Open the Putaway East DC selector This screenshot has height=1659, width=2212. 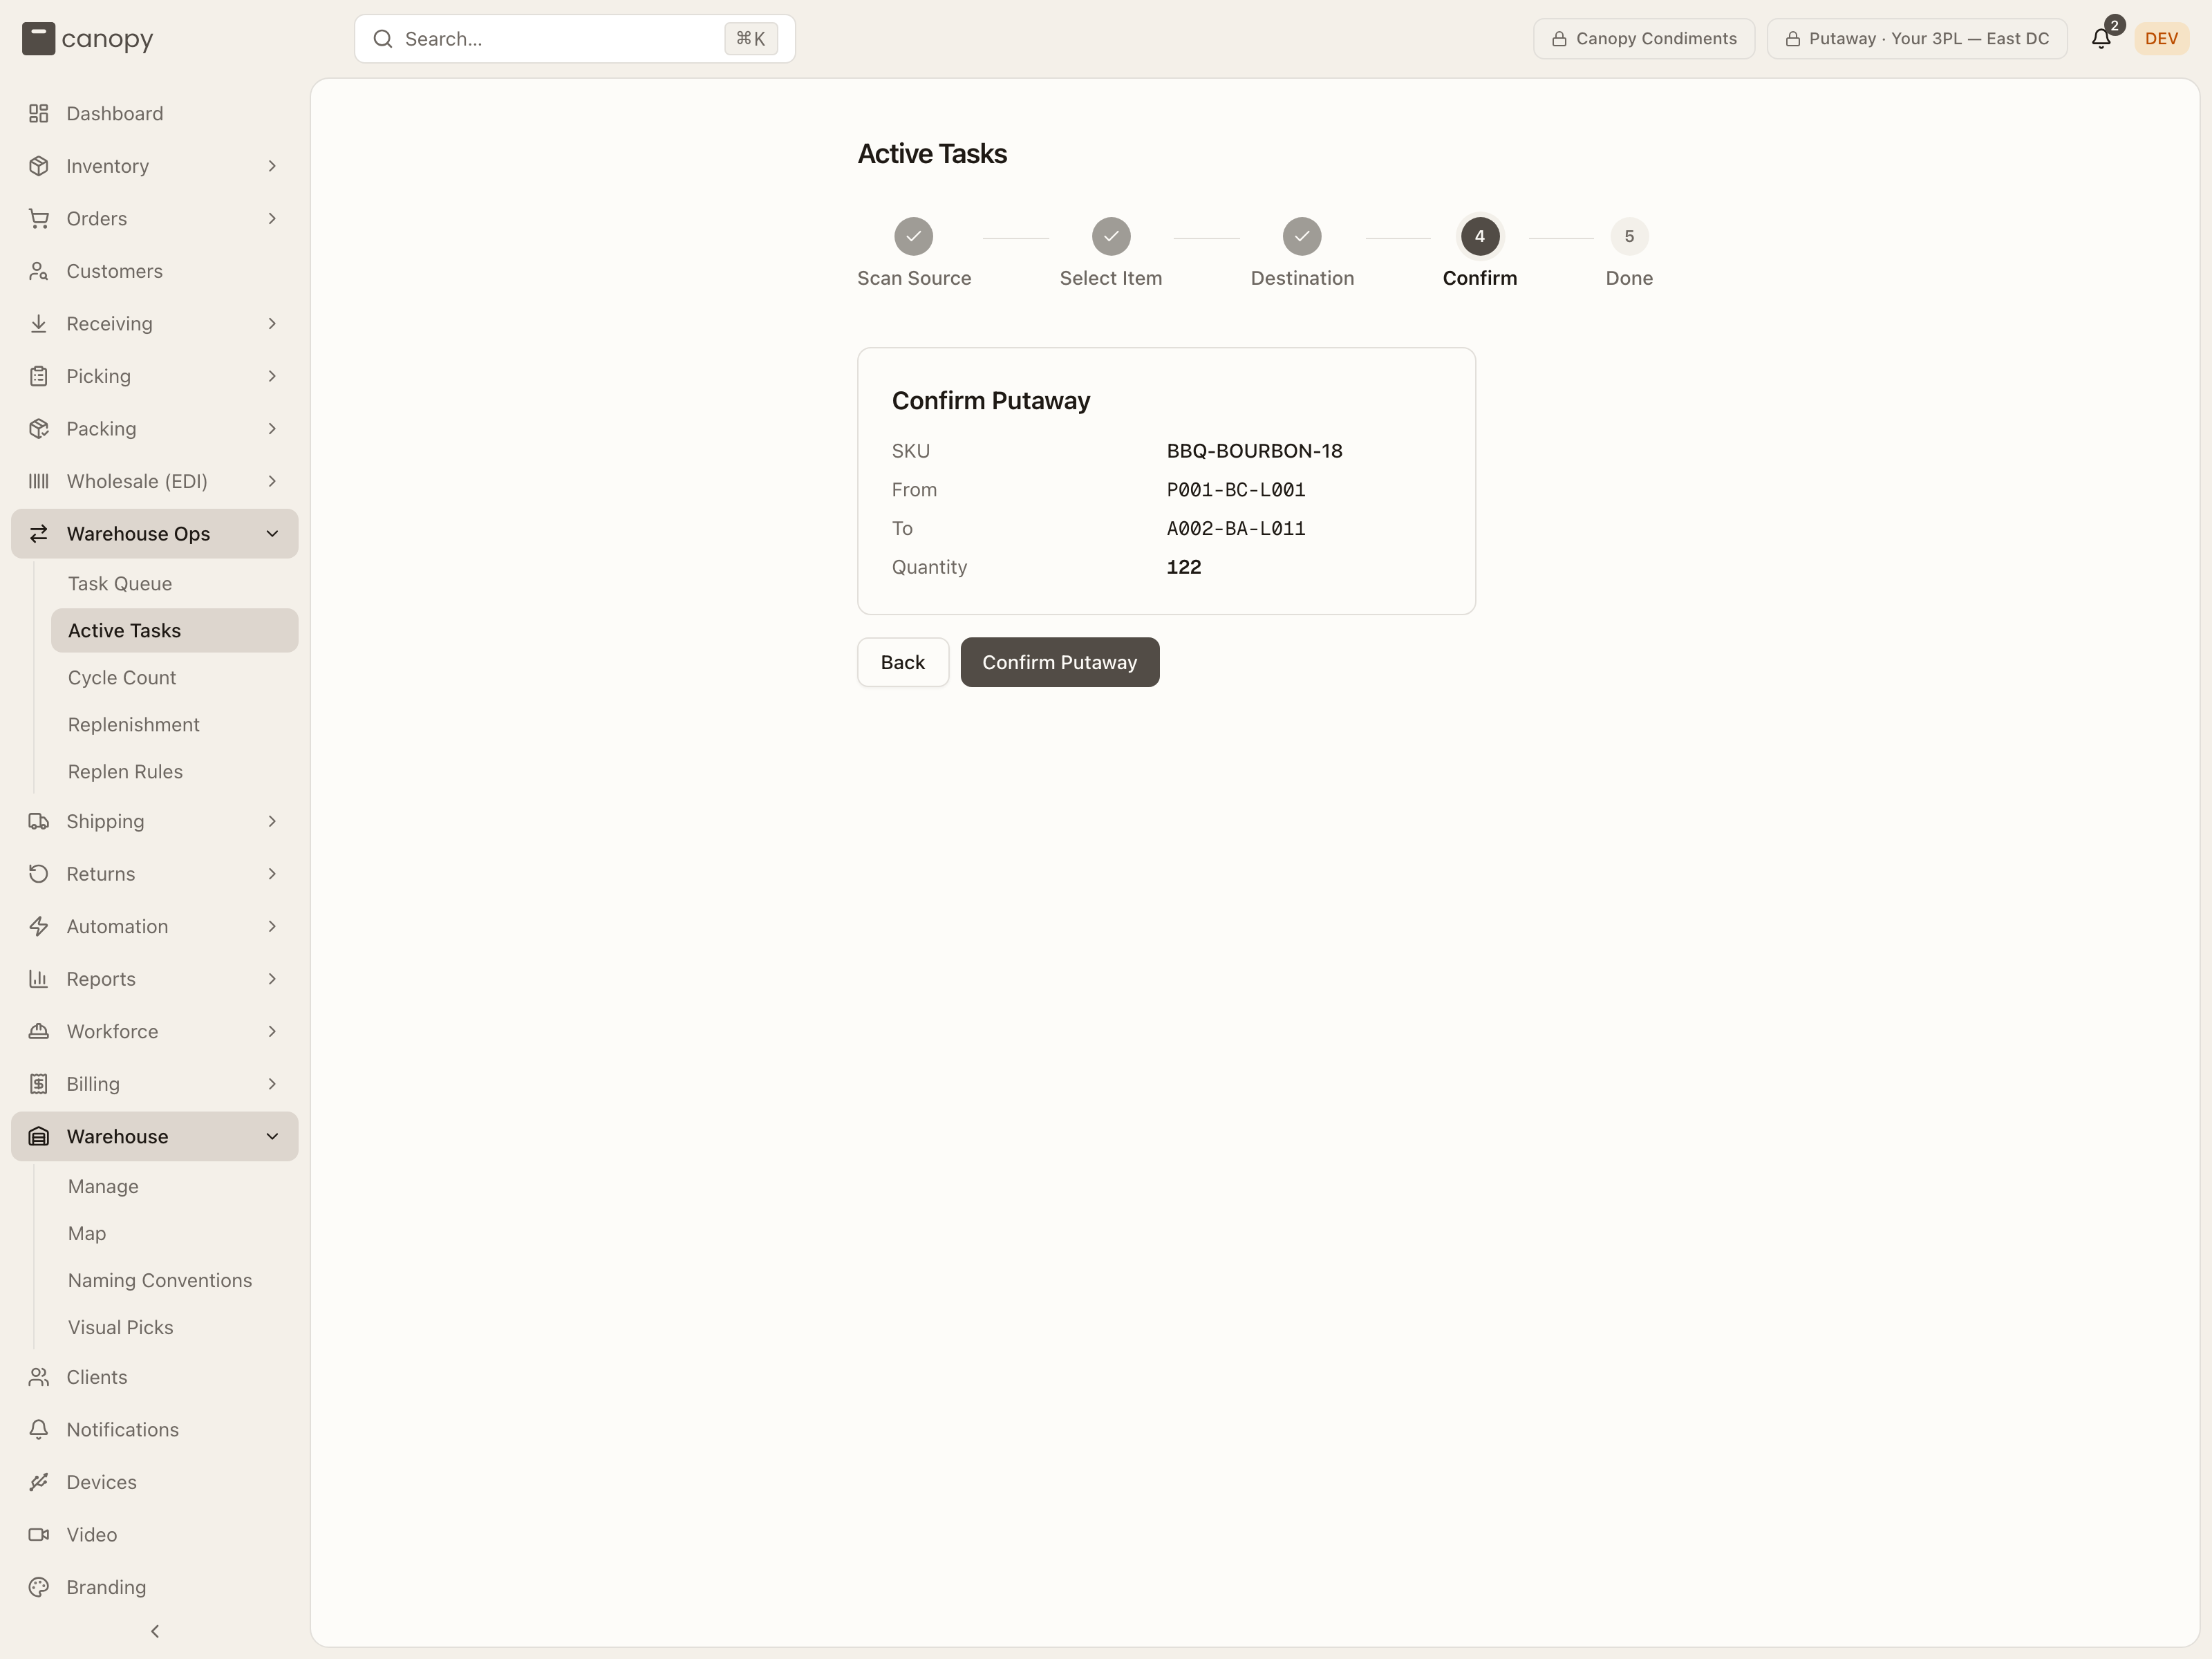1917,39
